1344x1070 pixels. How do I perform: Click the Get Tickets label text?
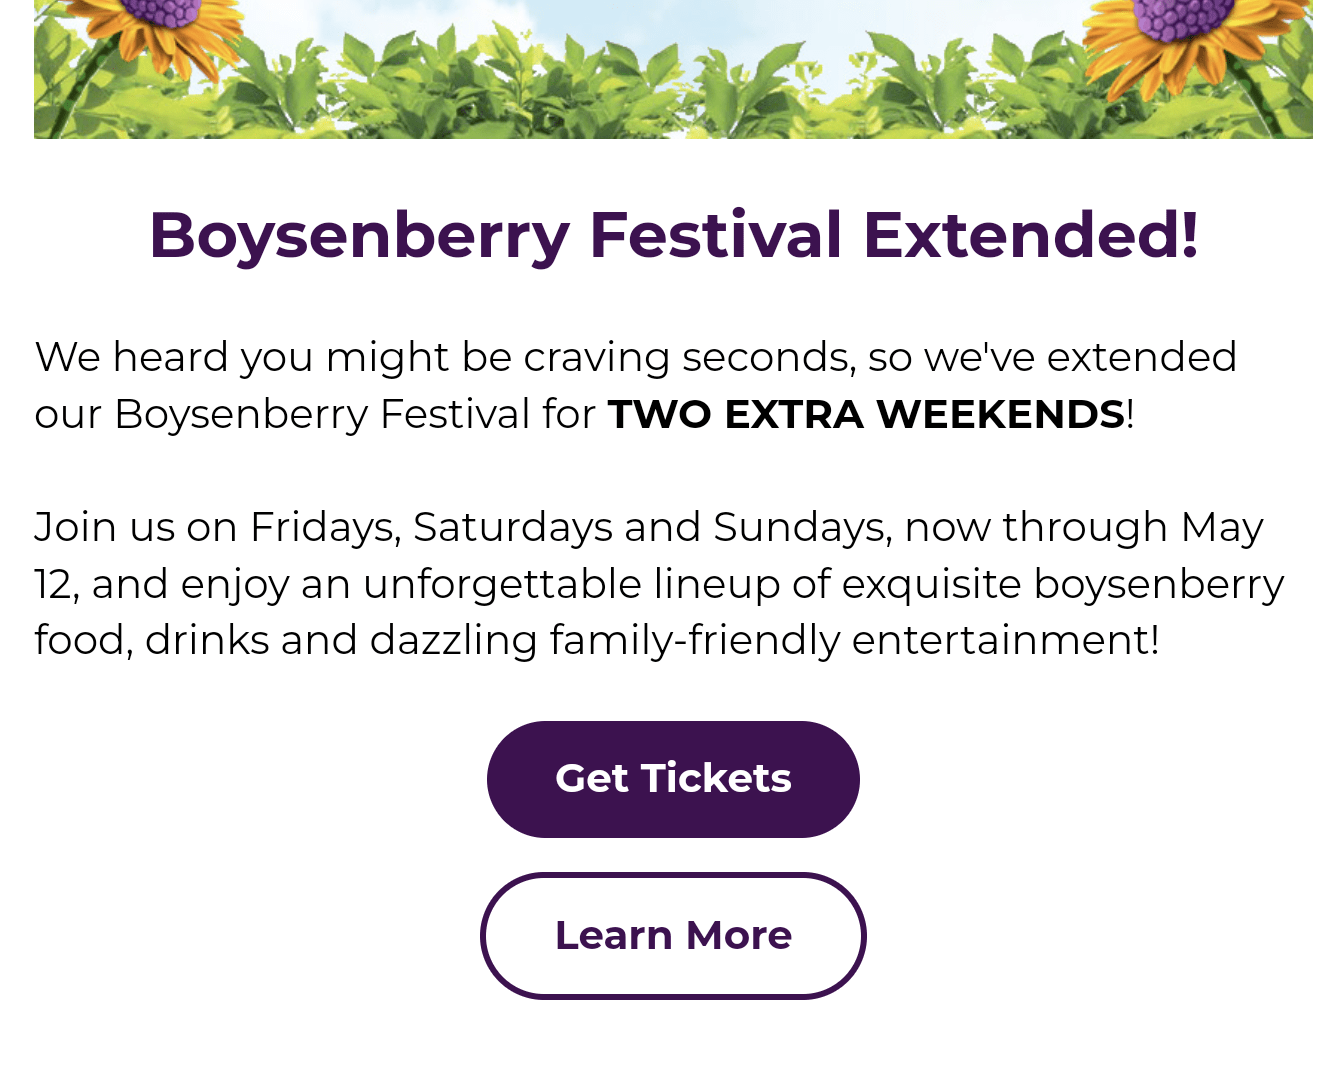673,779
